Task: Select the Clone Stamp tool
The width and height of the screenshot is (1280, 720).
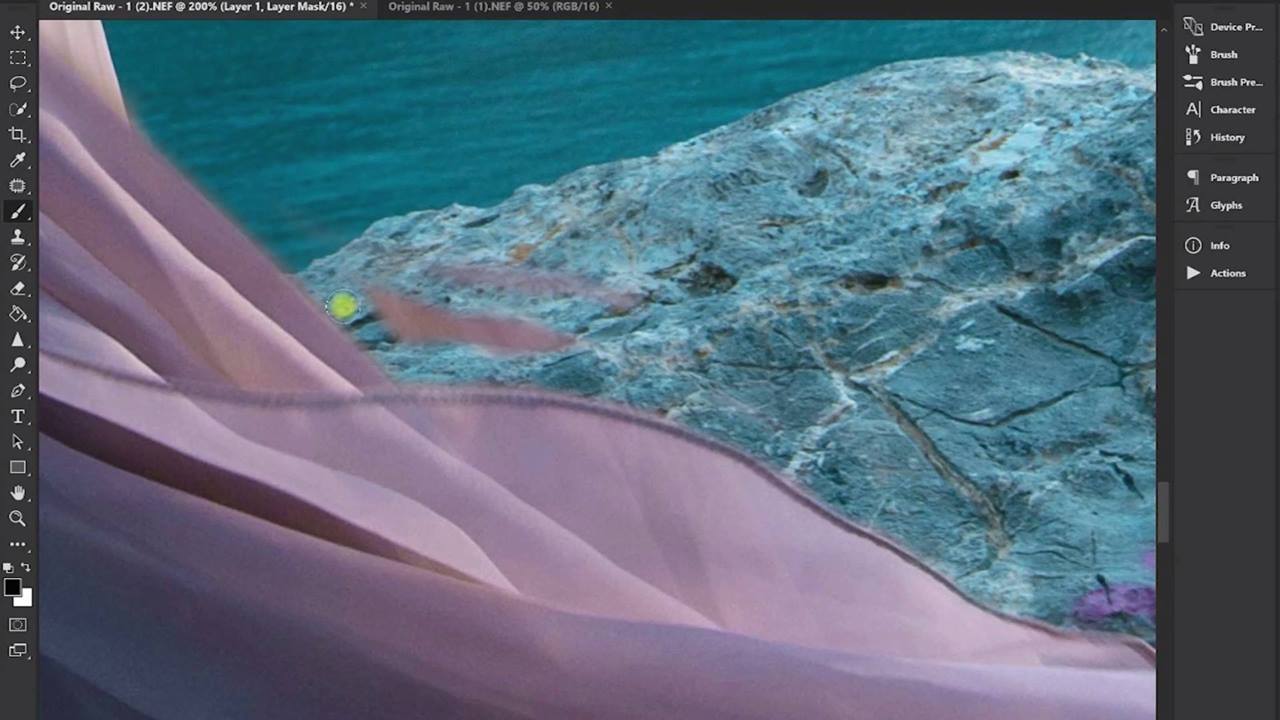Action: tap(18, 237)
